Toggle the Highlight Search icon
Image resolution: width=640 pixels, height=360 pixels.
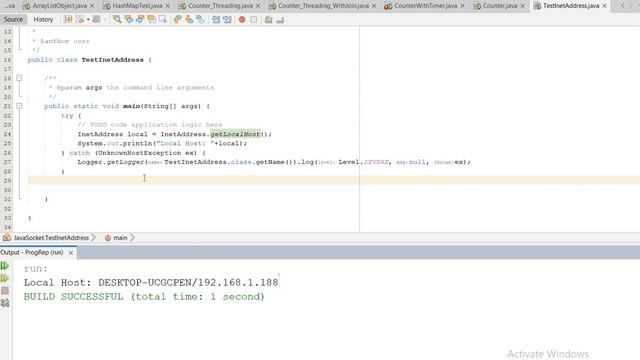tap(151, 20)
